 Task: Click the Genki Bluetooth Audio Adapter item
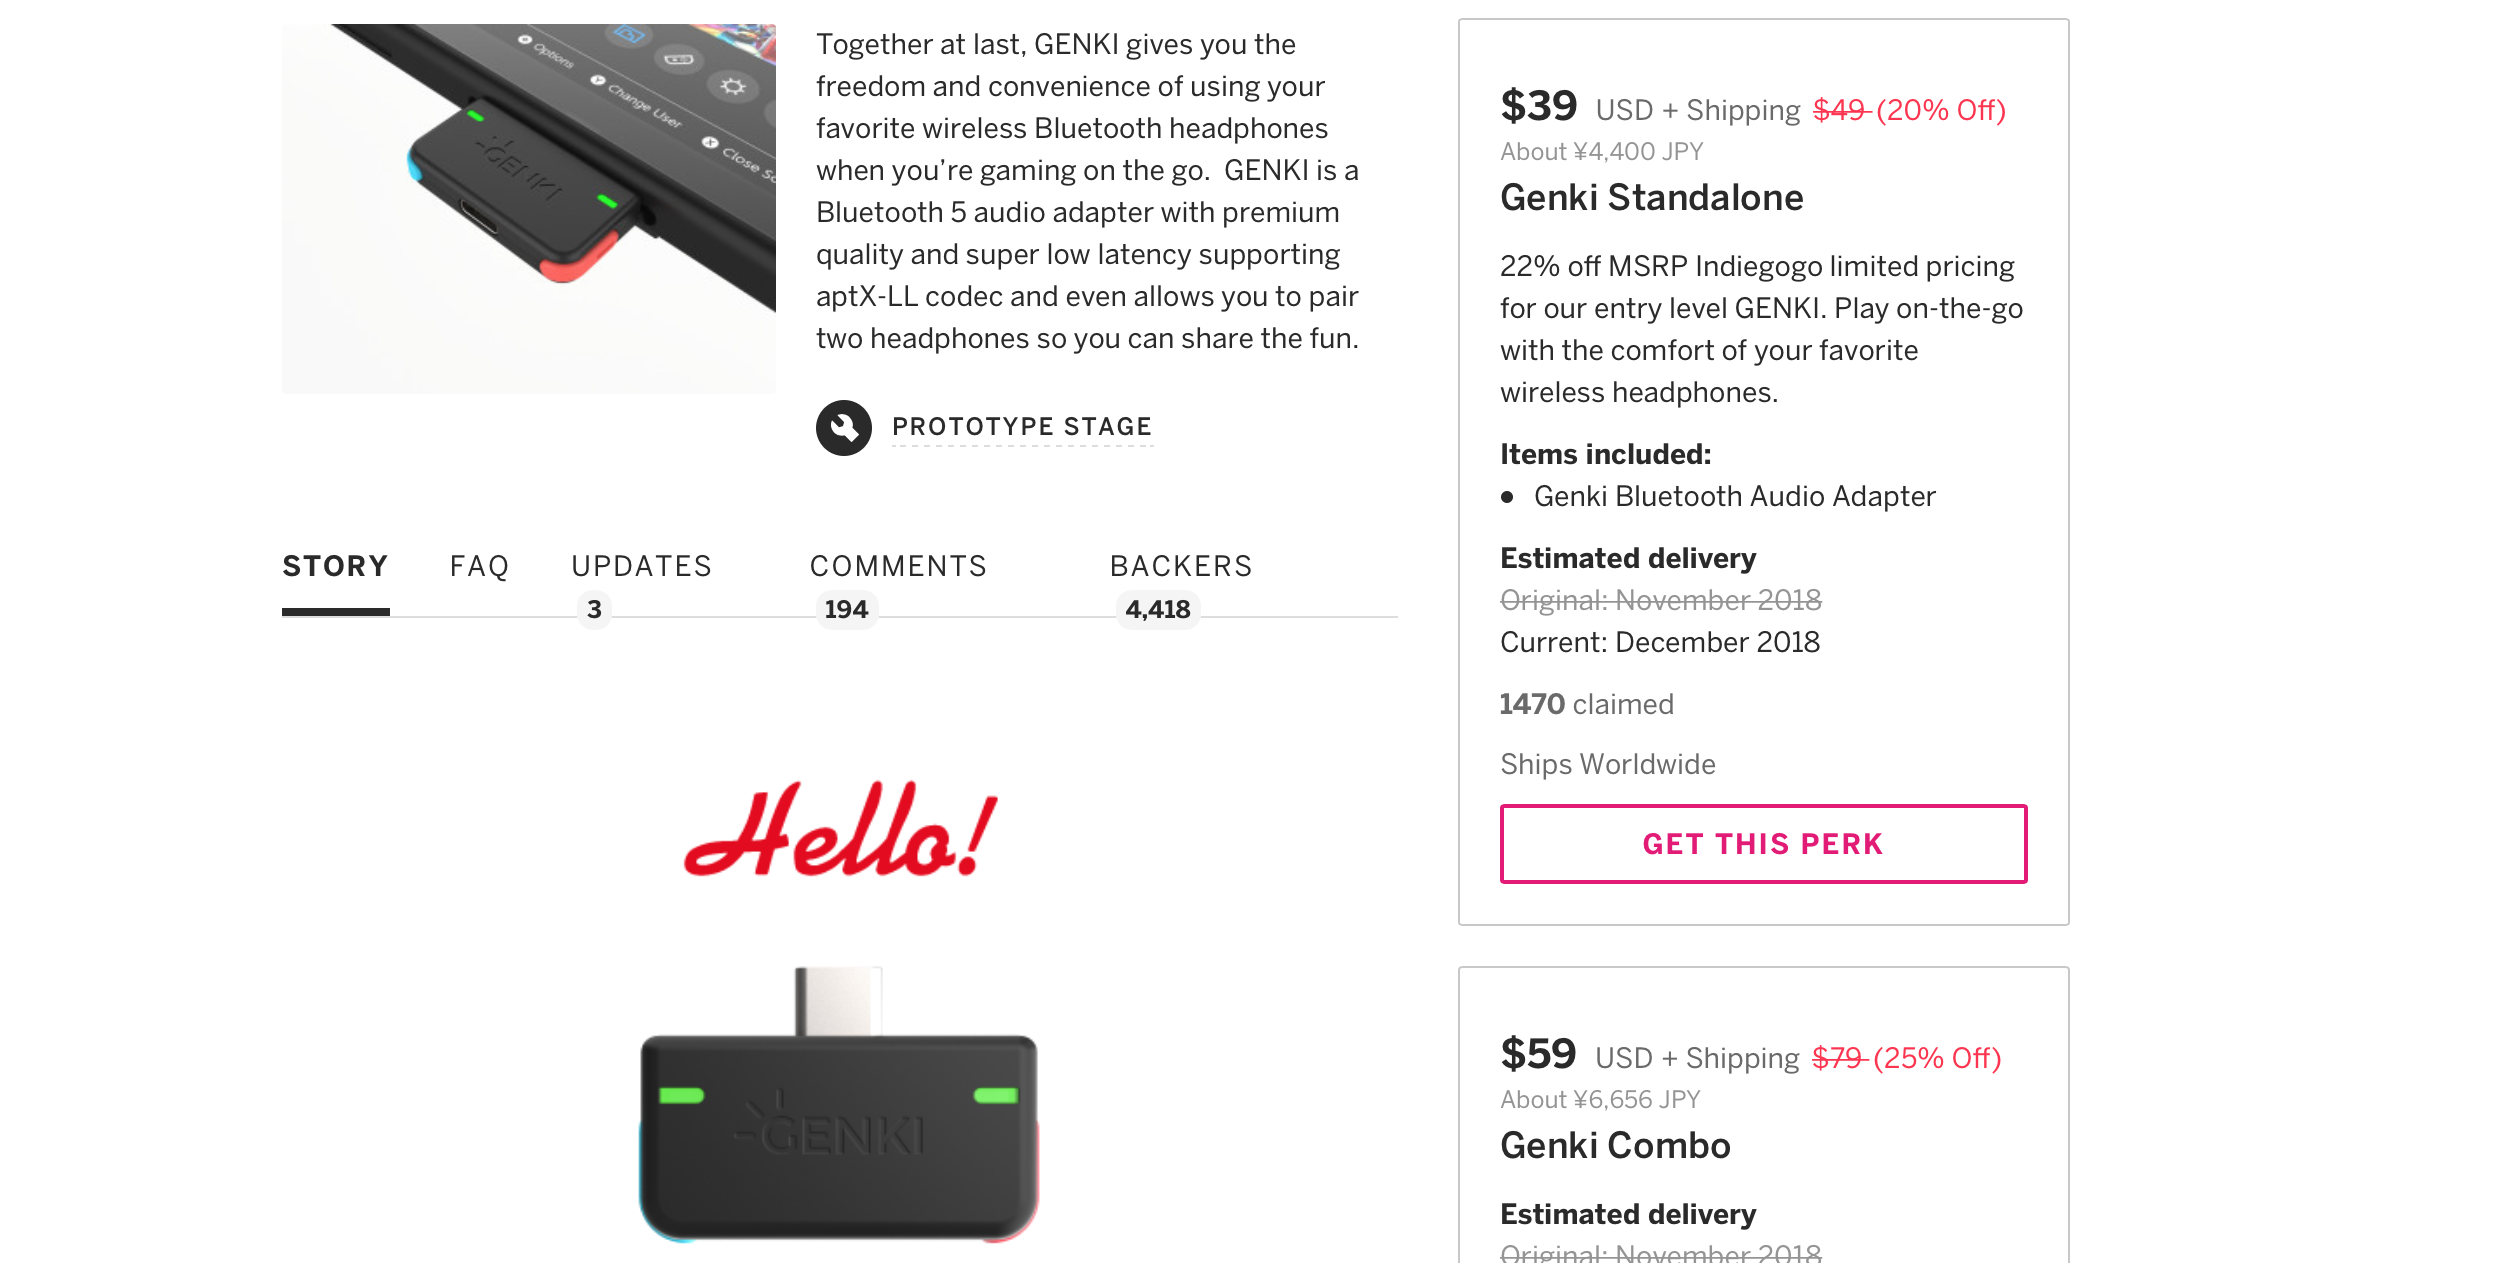click(x=1734, y=497)
